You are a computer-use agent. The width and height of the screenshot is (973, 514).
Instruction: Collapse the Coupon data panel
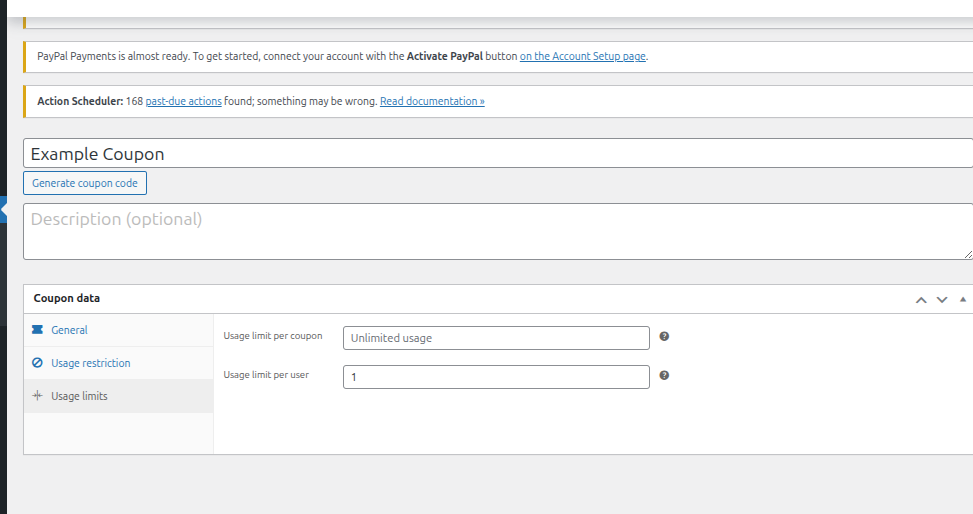click(x=962, y=299)
